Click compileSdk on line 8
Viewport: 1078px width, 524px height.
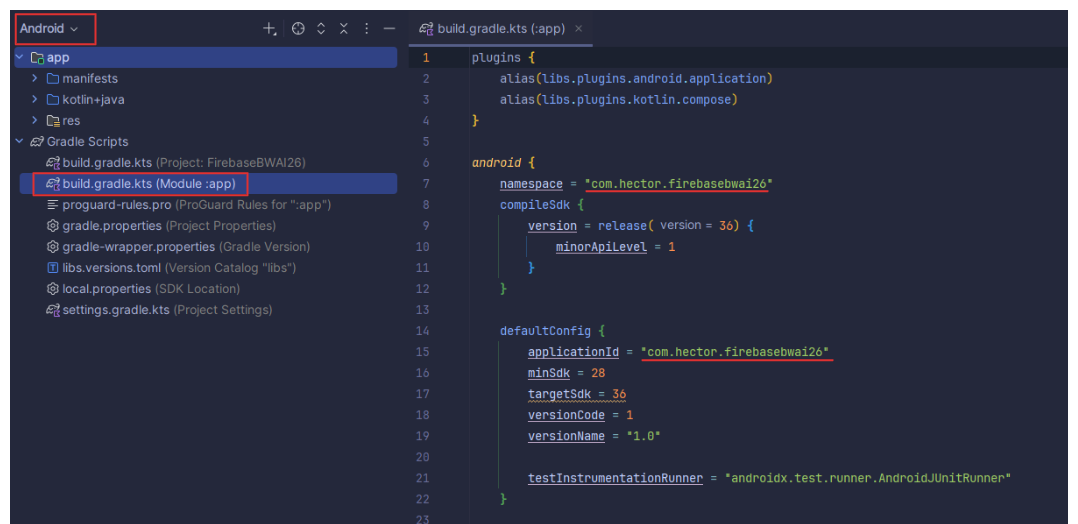coord(535,205)
